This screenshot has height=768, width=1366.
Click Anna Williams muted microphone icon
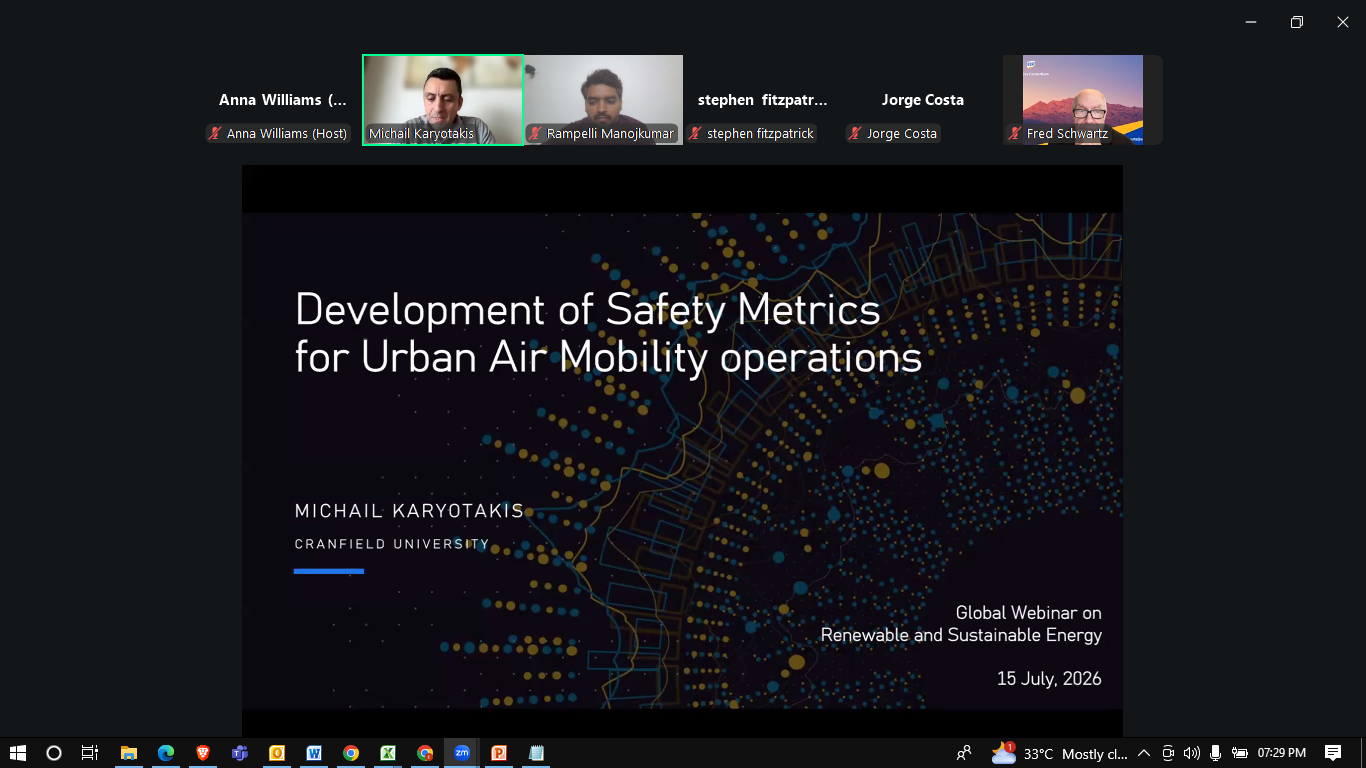[x=215, y=133]
